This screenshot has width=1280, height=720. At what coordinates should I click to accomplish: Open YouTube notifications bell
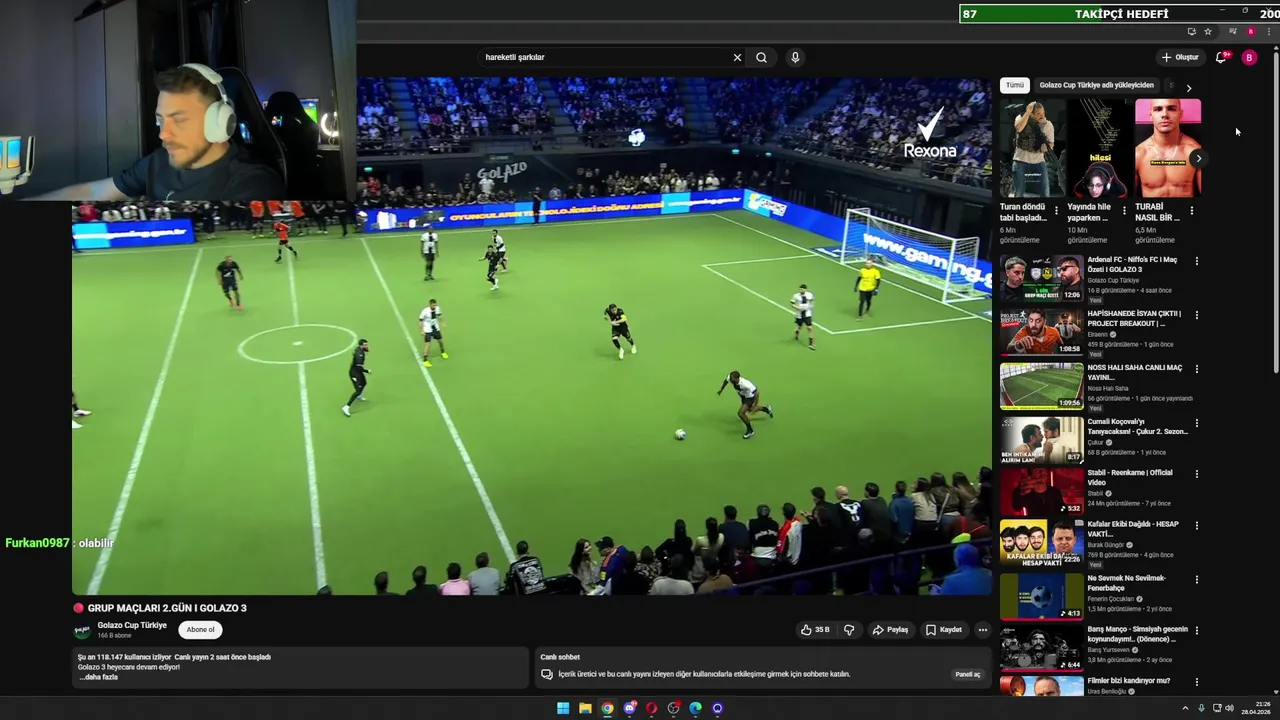[x=1221, y=57]
